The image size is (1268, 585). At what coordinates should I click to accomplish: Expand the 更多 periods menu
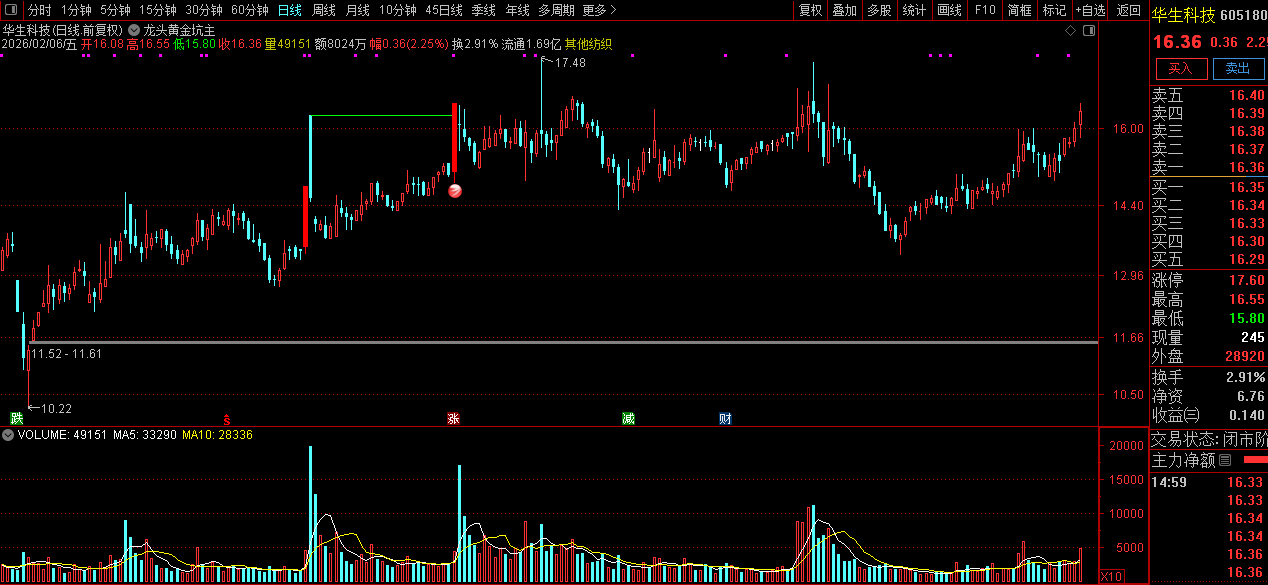(598, 10)
